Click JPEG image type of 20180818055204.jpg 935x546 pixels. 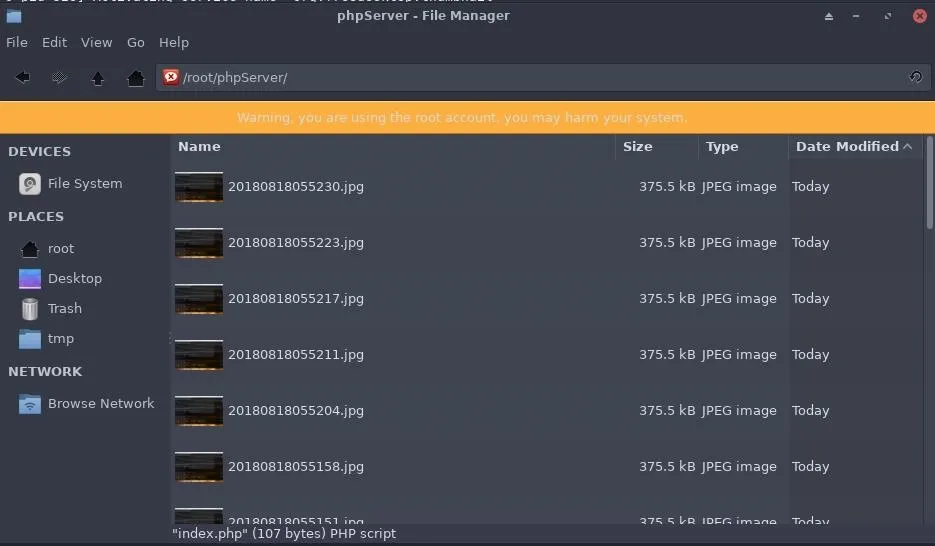pos(739,411)
